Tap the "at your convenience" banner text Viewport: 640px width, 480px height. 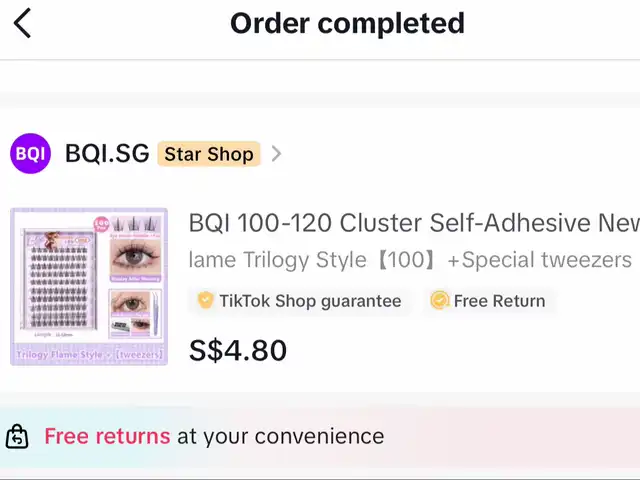tap(280, 436)
